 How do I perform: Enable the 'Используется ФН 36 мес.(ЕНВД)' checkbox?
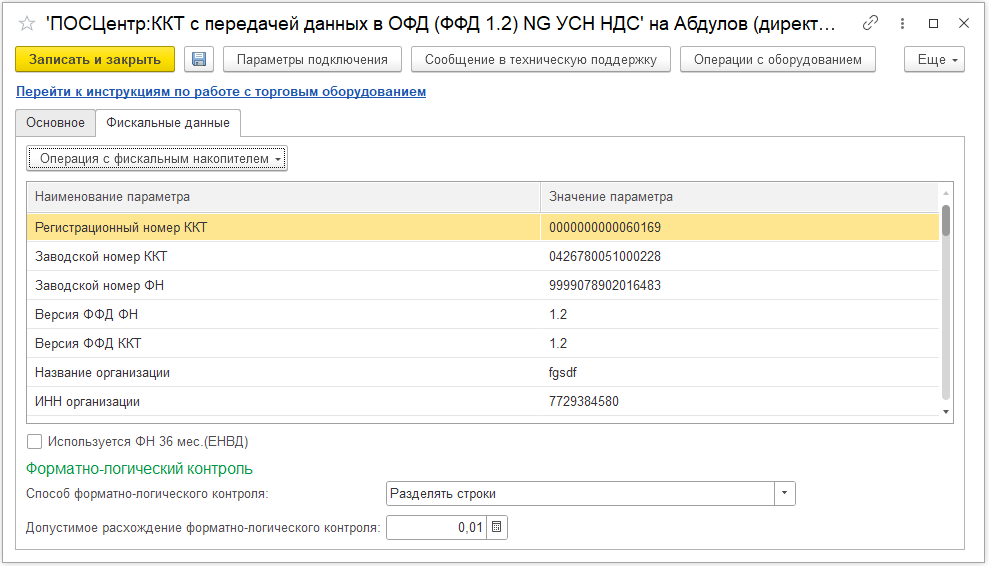point(35,441)
